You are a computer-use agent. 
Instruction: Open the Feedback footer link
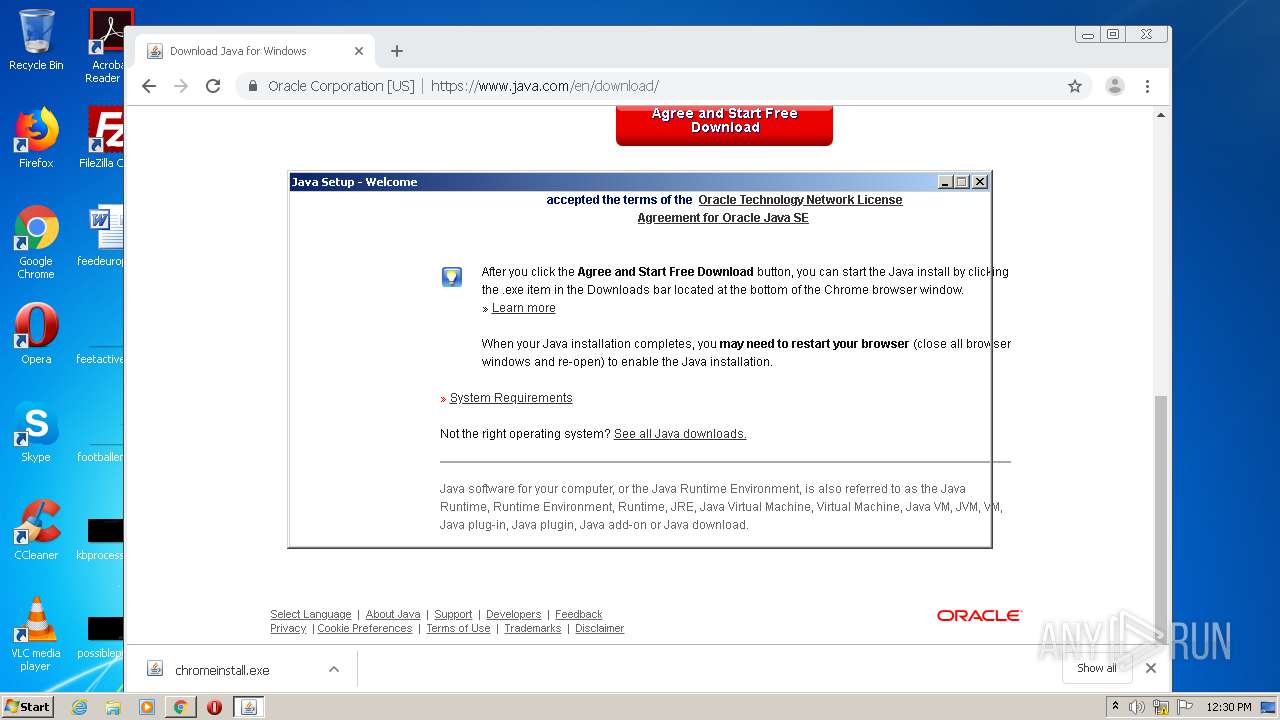(x=578, y=614)
